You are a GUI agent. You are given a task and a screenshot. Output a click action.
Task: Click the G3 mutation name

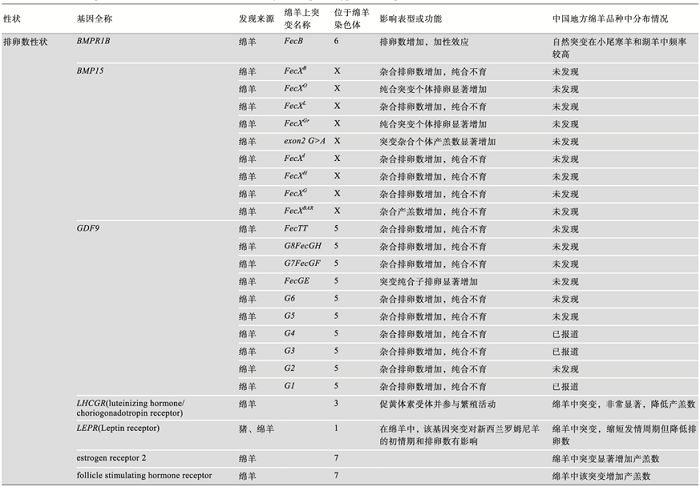(x=289, y=351)
